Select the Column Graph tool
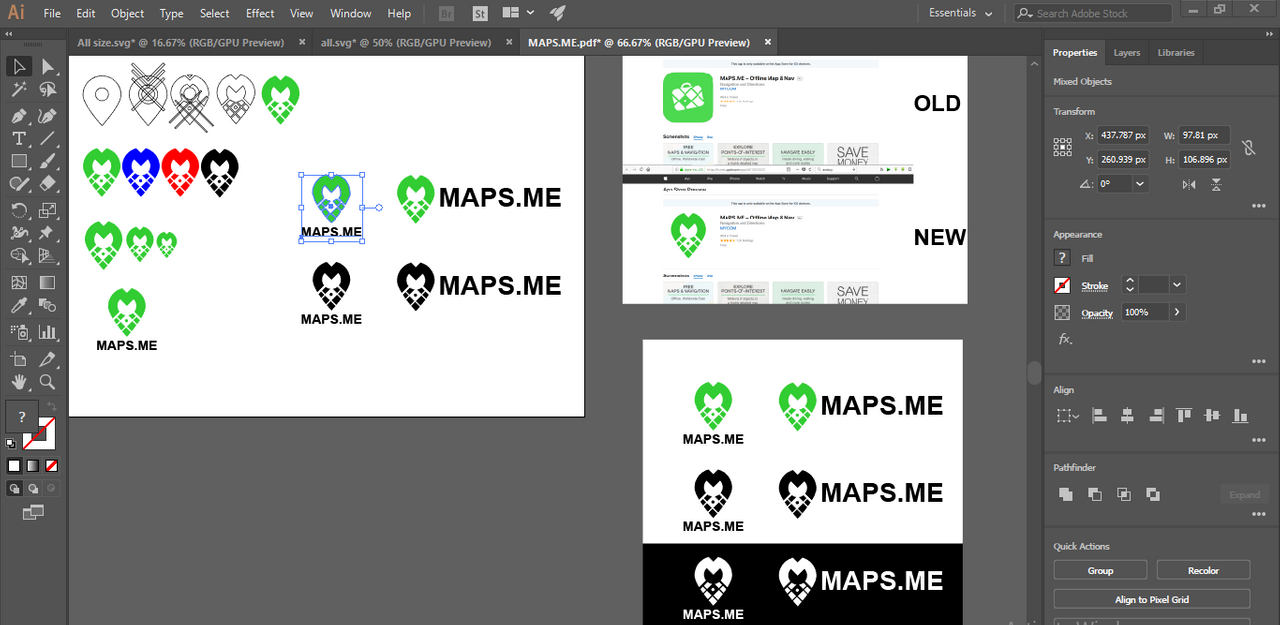The height and width of the screenshot is (625, 1280). [x=47, y=331]
